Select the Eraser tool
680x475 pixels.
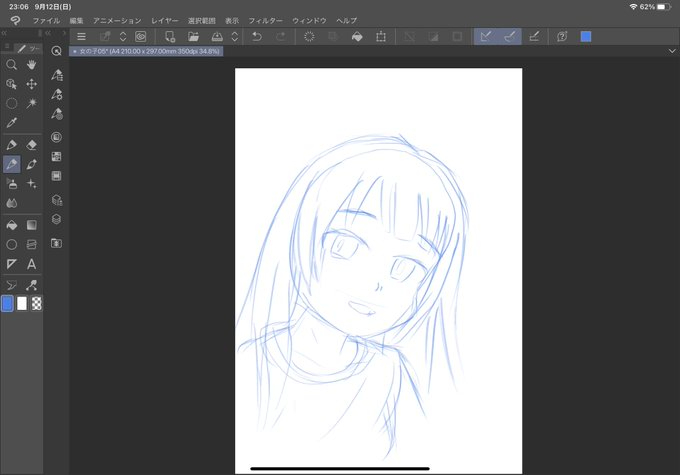click(x=32, y=144)
